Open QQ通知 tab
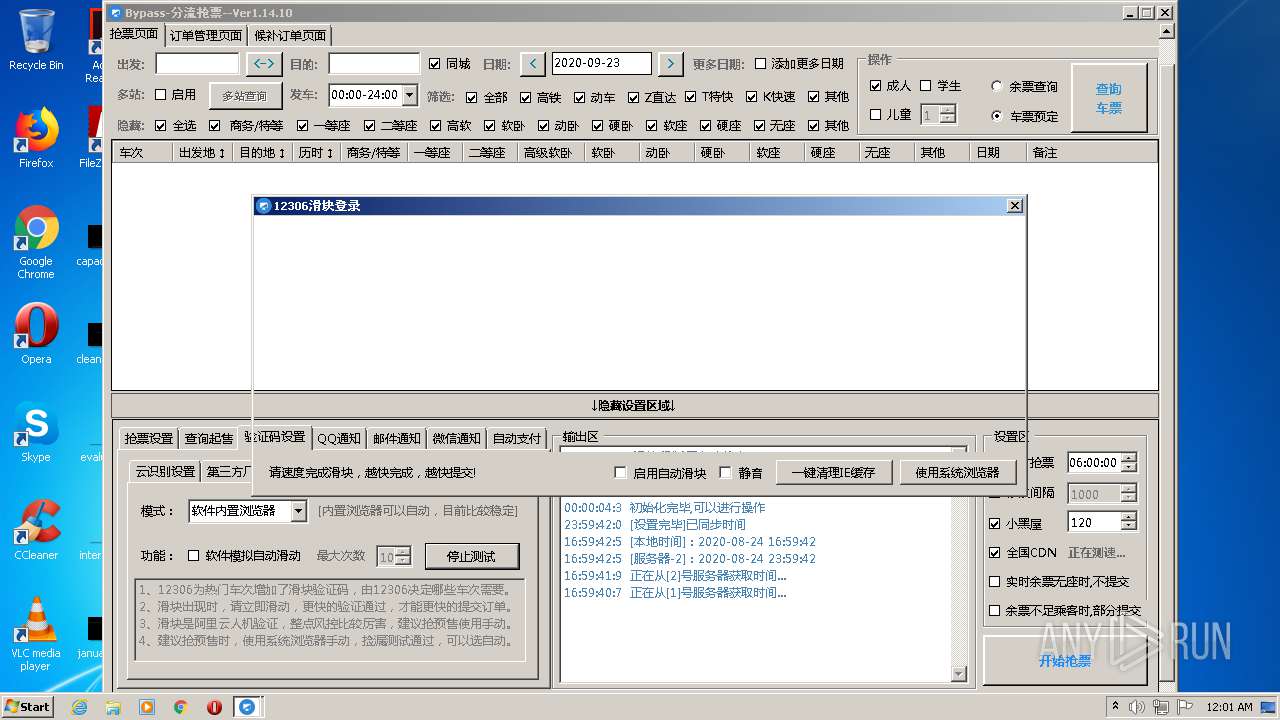 pyautogui.click(x=339, y=438)
